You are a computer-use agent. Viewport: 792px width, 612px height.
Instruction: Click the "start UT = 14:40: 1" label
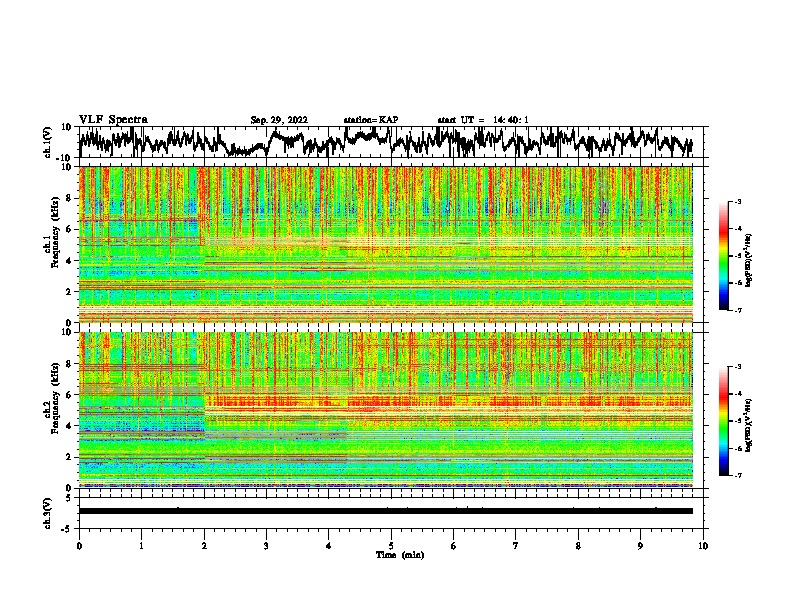[483, 120]
